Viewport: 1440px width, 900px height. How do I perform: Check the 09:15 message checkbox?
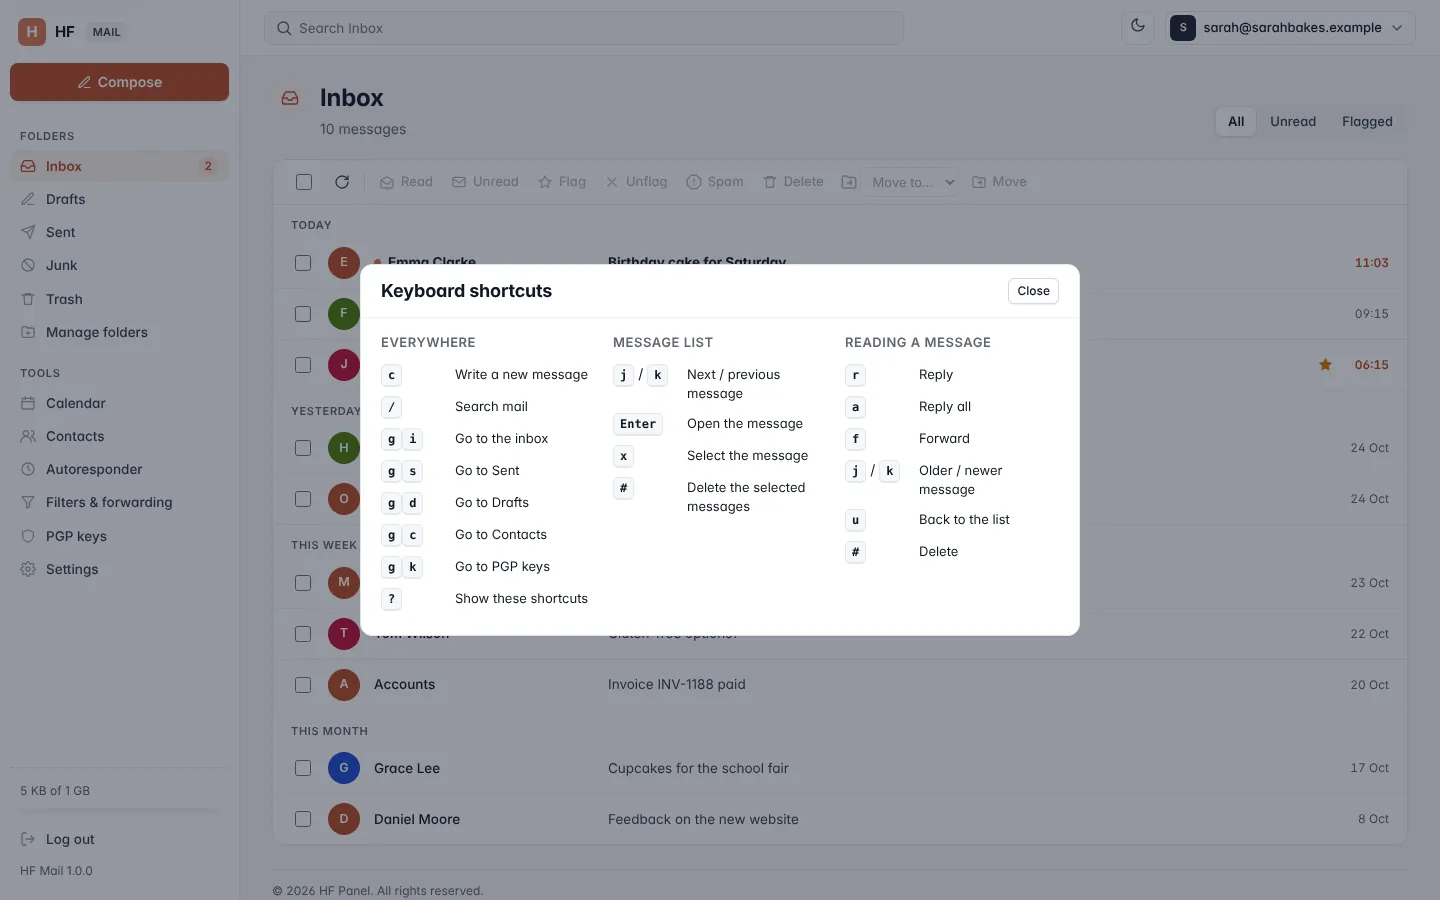[x=303, y=314]
